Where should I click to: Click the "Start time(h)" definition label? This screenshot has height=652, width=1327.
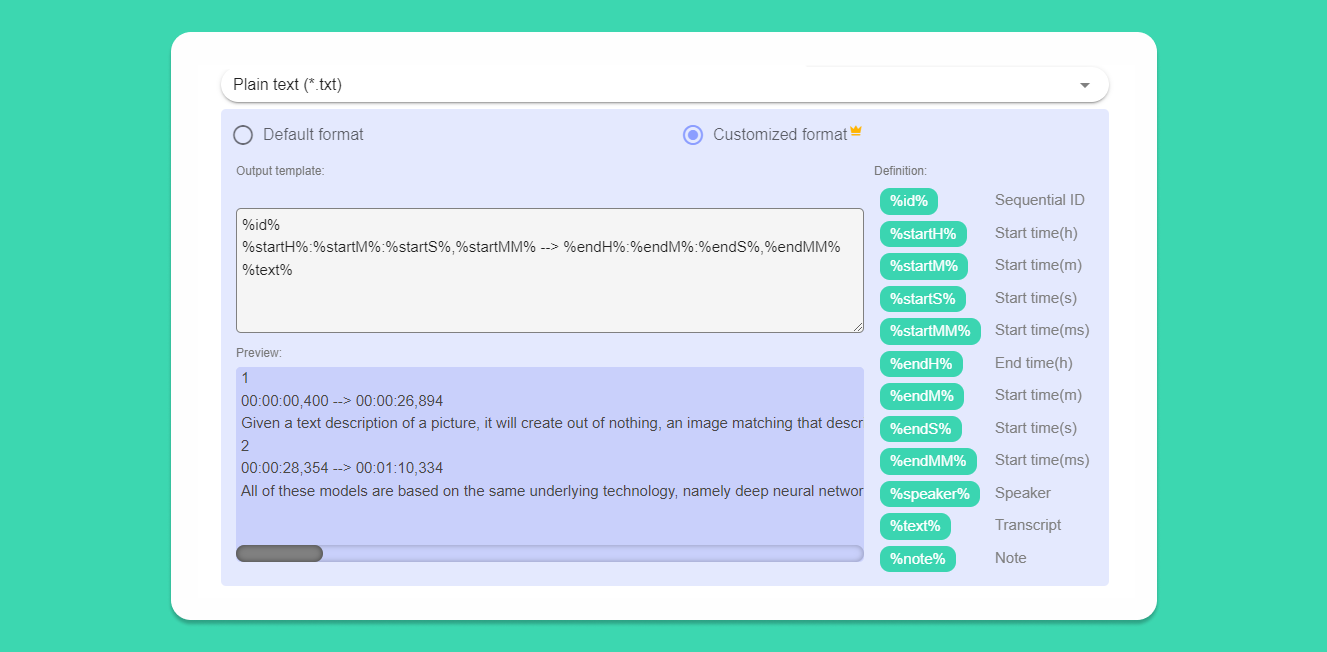(x=1036, y=233)
